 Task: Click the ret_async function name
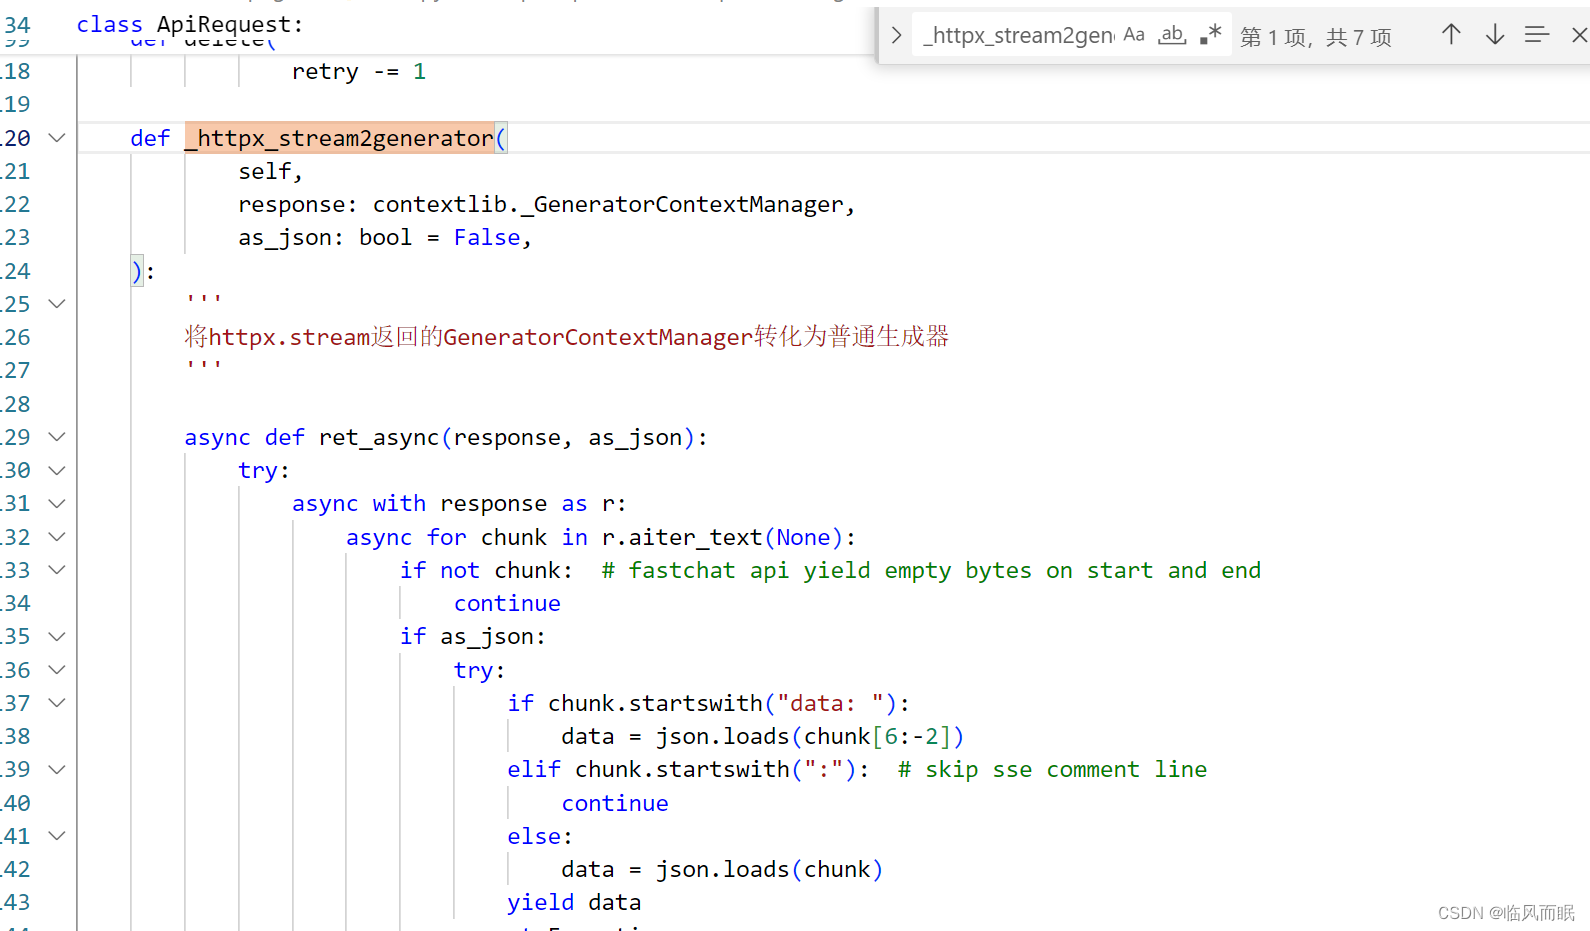point(379,437)
